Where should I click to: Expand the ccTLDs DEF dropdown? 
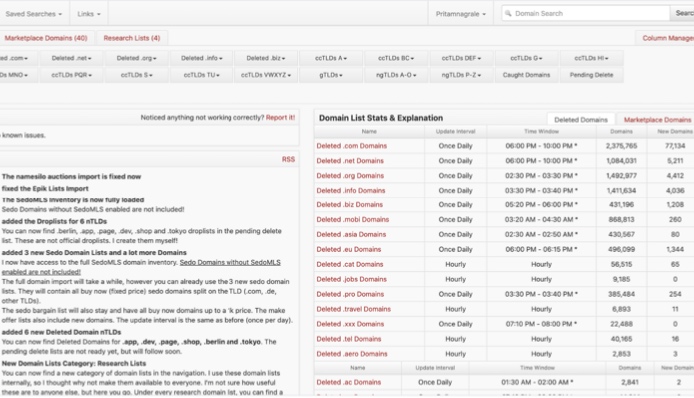[x=461, y=58]
